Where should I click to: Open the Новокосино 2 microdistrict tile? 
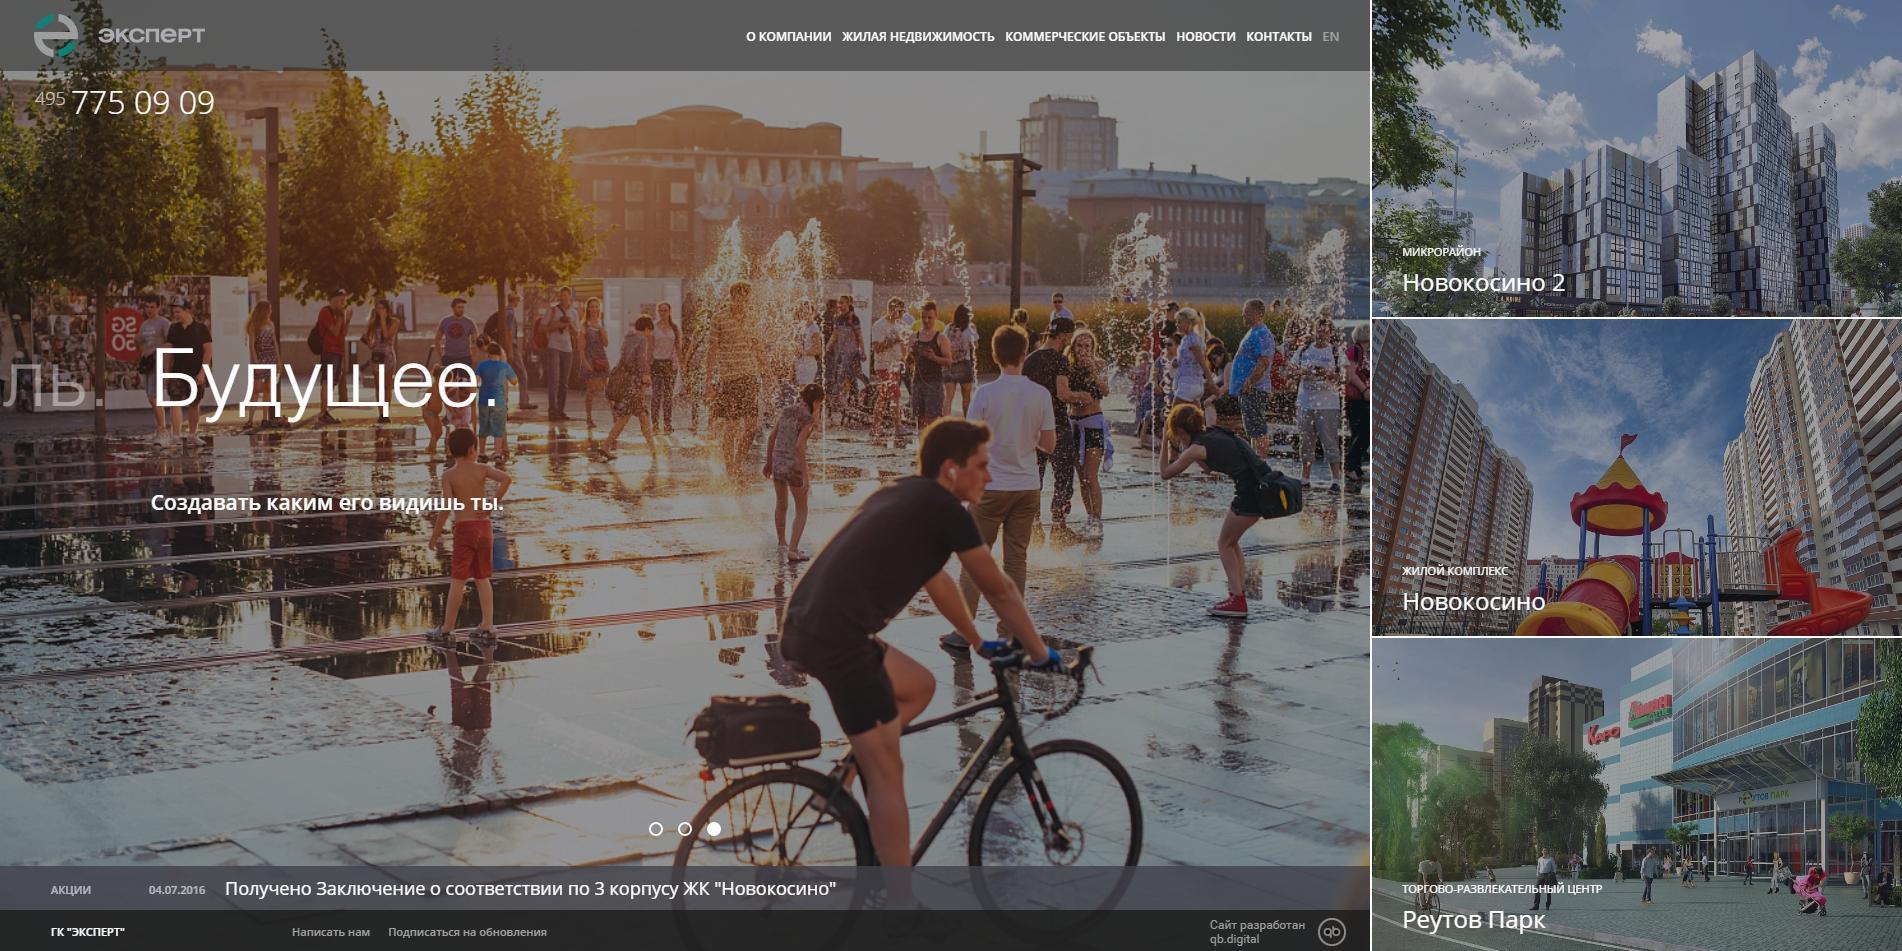point(1636,159)
